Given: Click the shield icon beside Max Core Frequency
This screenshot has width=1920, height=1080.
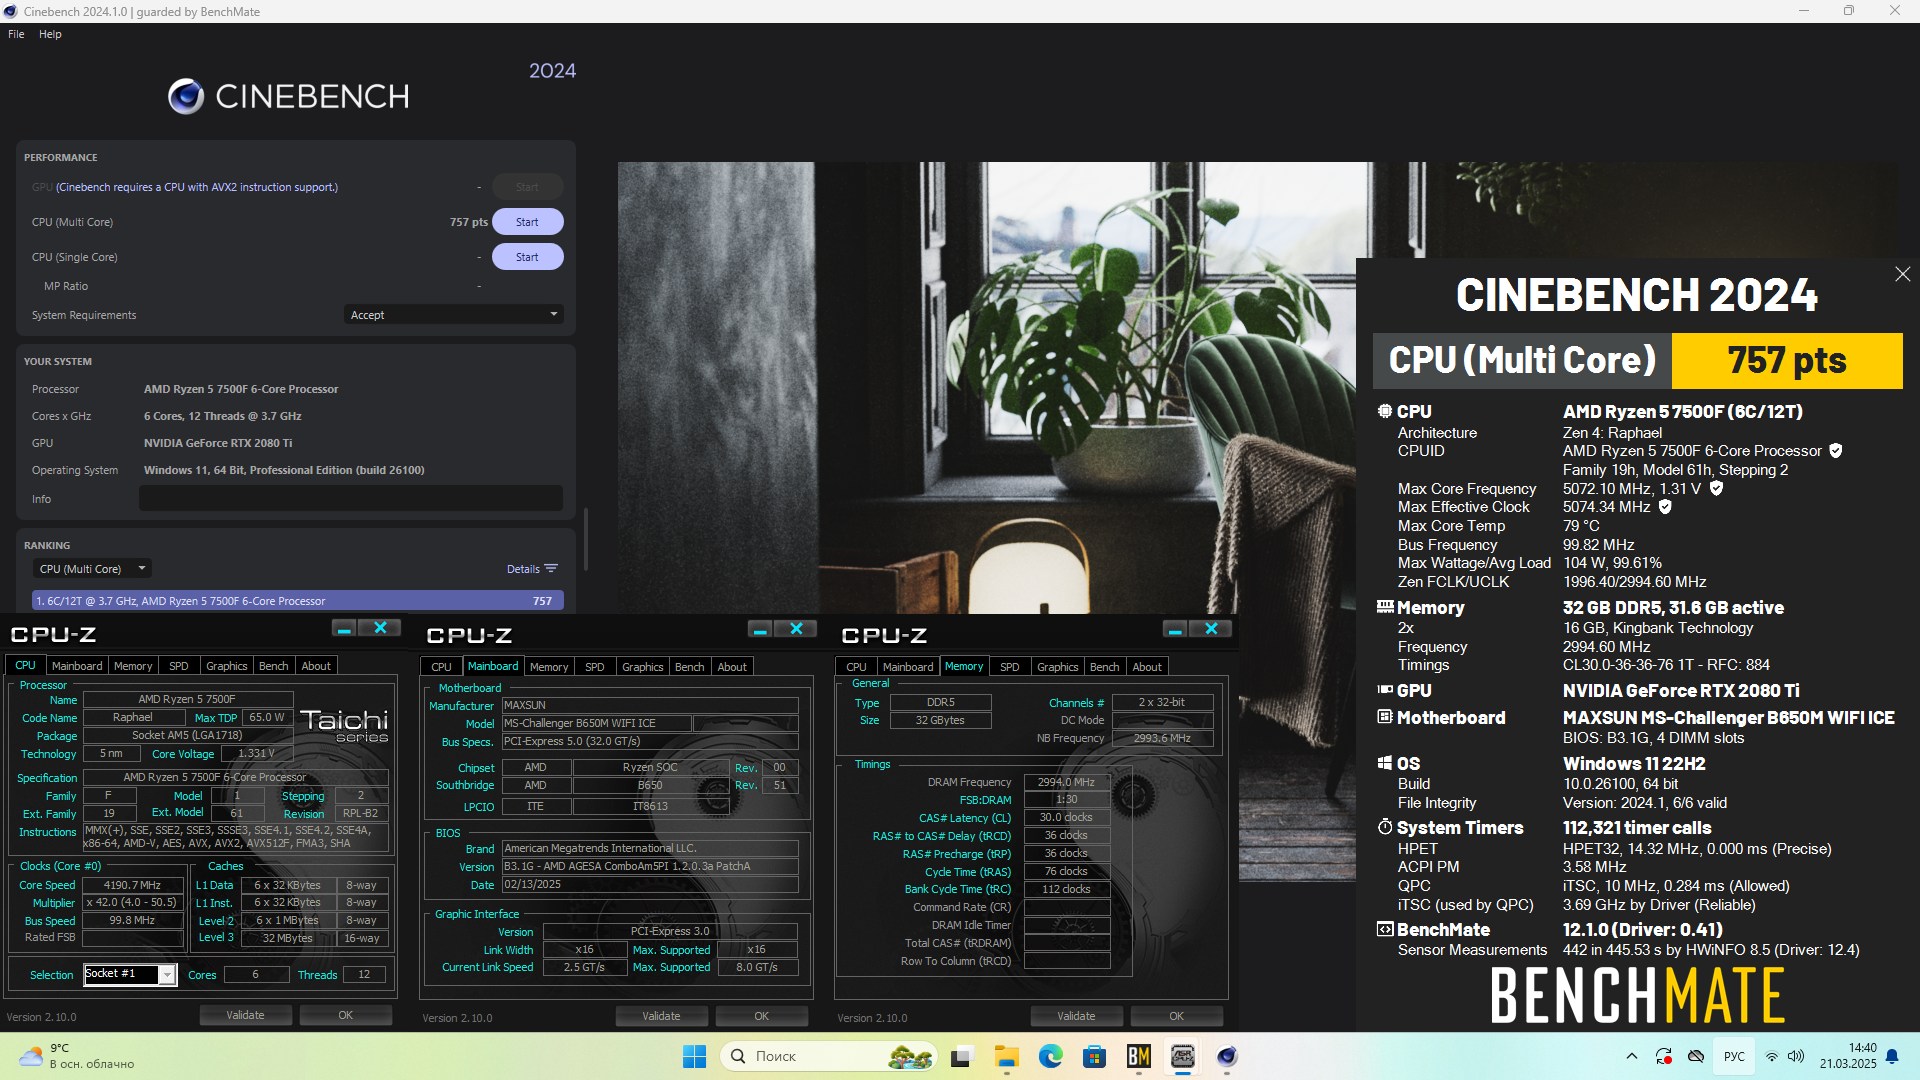Looking at the screenshot, I should [x=1716, y=489].
